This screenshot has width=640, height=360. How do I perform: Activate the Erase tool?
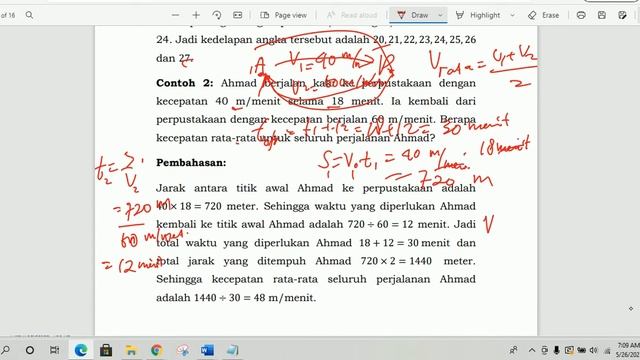tap(543, 15)
